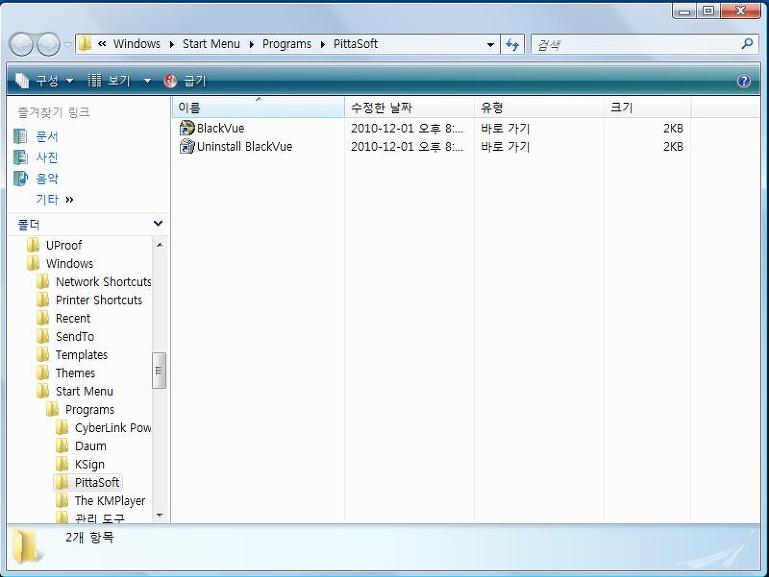Screen dimensions: 769x577
Task: Click the Refresh button by address bar
Action: coord(513,45)
